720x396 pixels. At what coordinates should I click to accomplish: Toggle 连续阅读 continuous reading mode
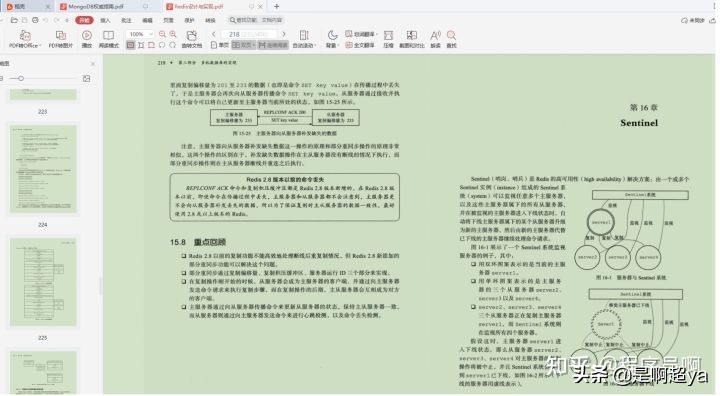click(273, 45)
